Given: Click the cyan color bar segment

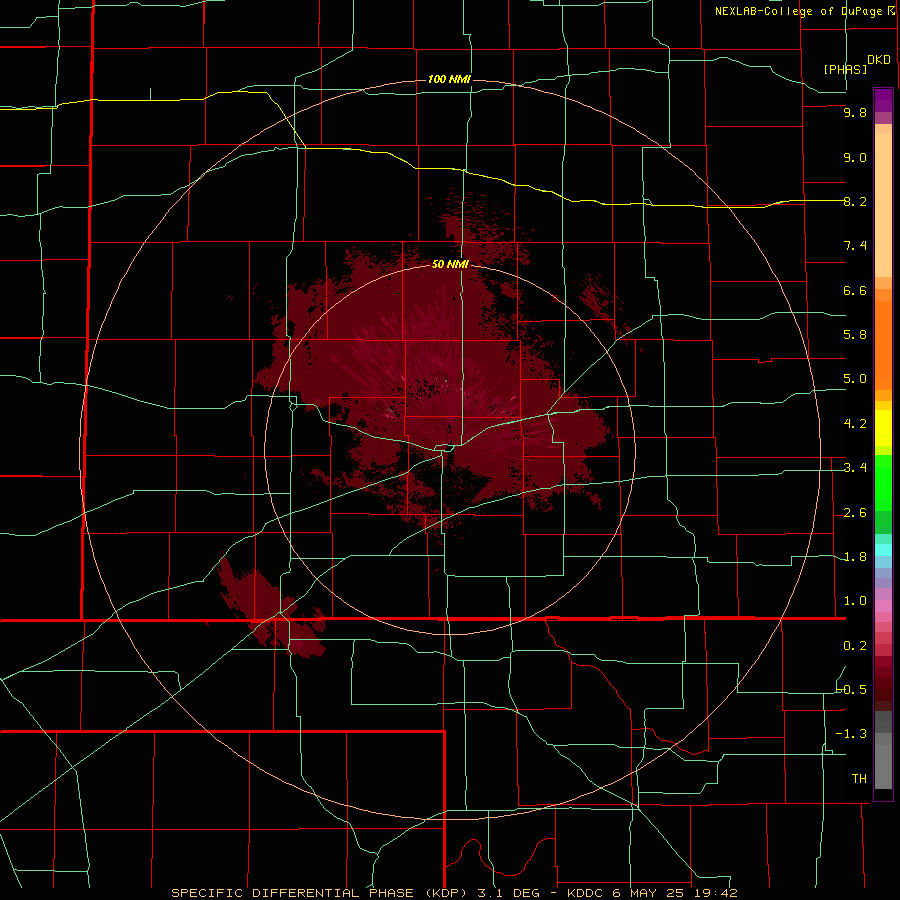Looking at the screenshot, I should point(883,549).
